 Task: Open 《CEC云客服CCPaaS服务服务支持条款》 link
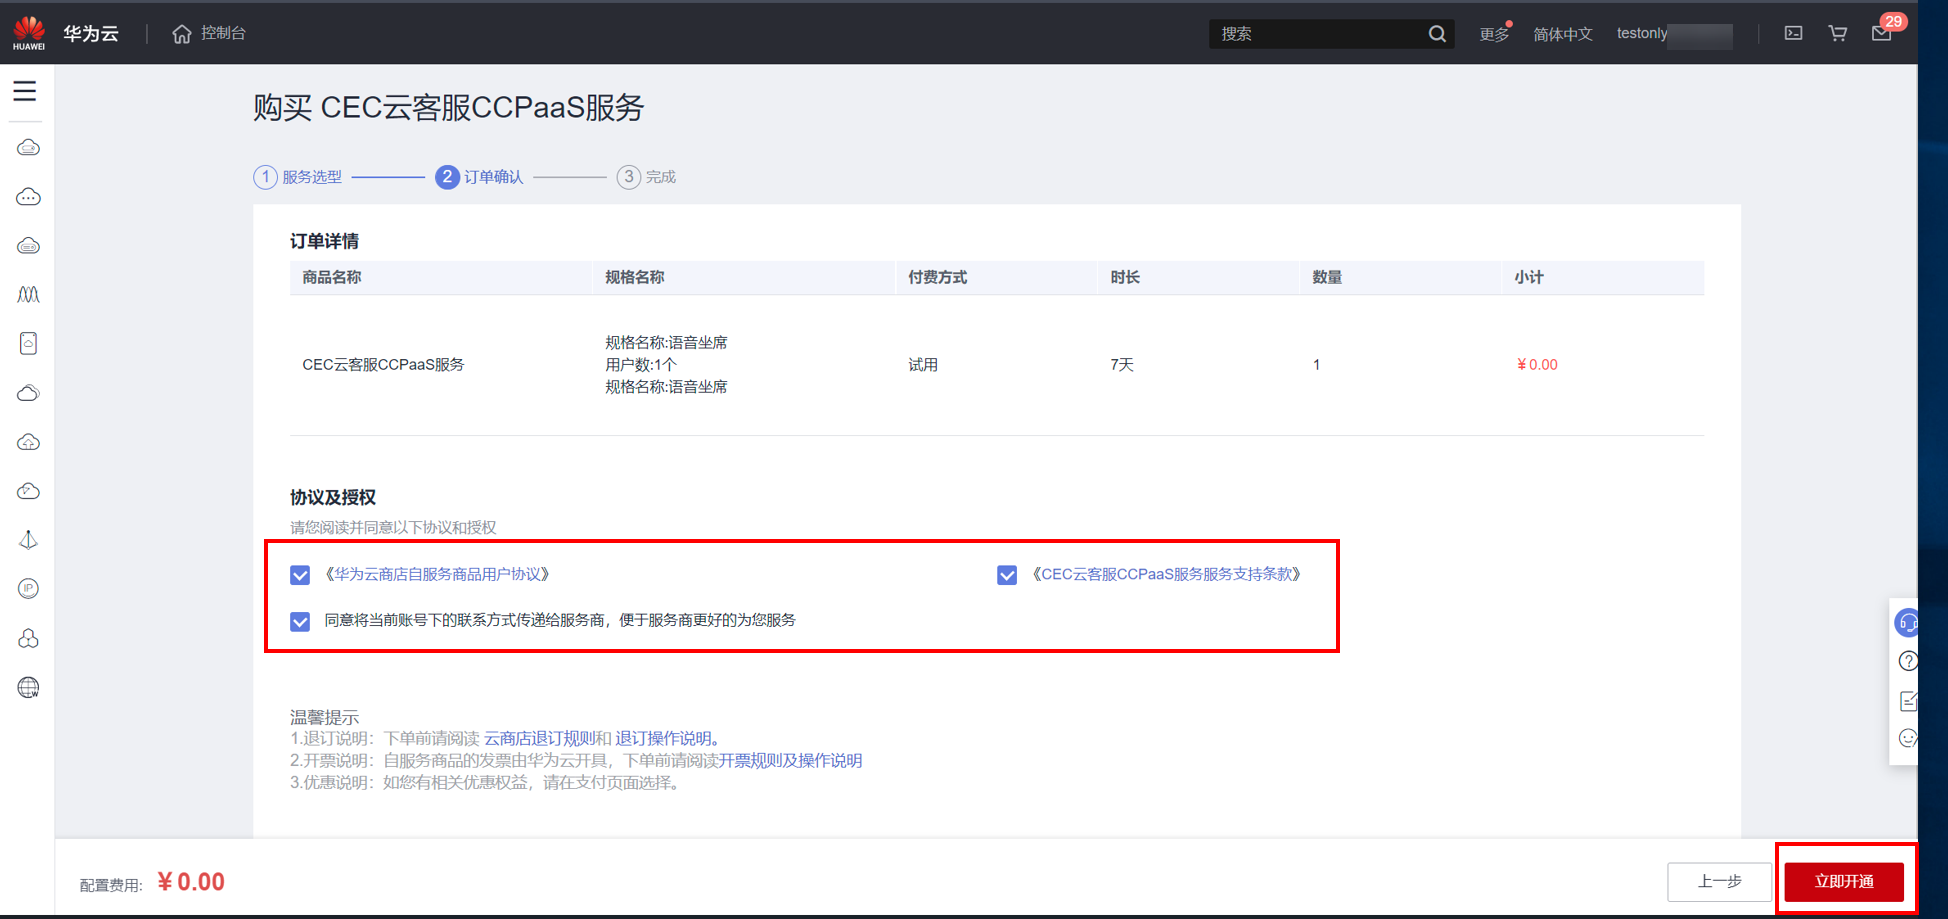pyautogui.click(x=1166, y=574)
